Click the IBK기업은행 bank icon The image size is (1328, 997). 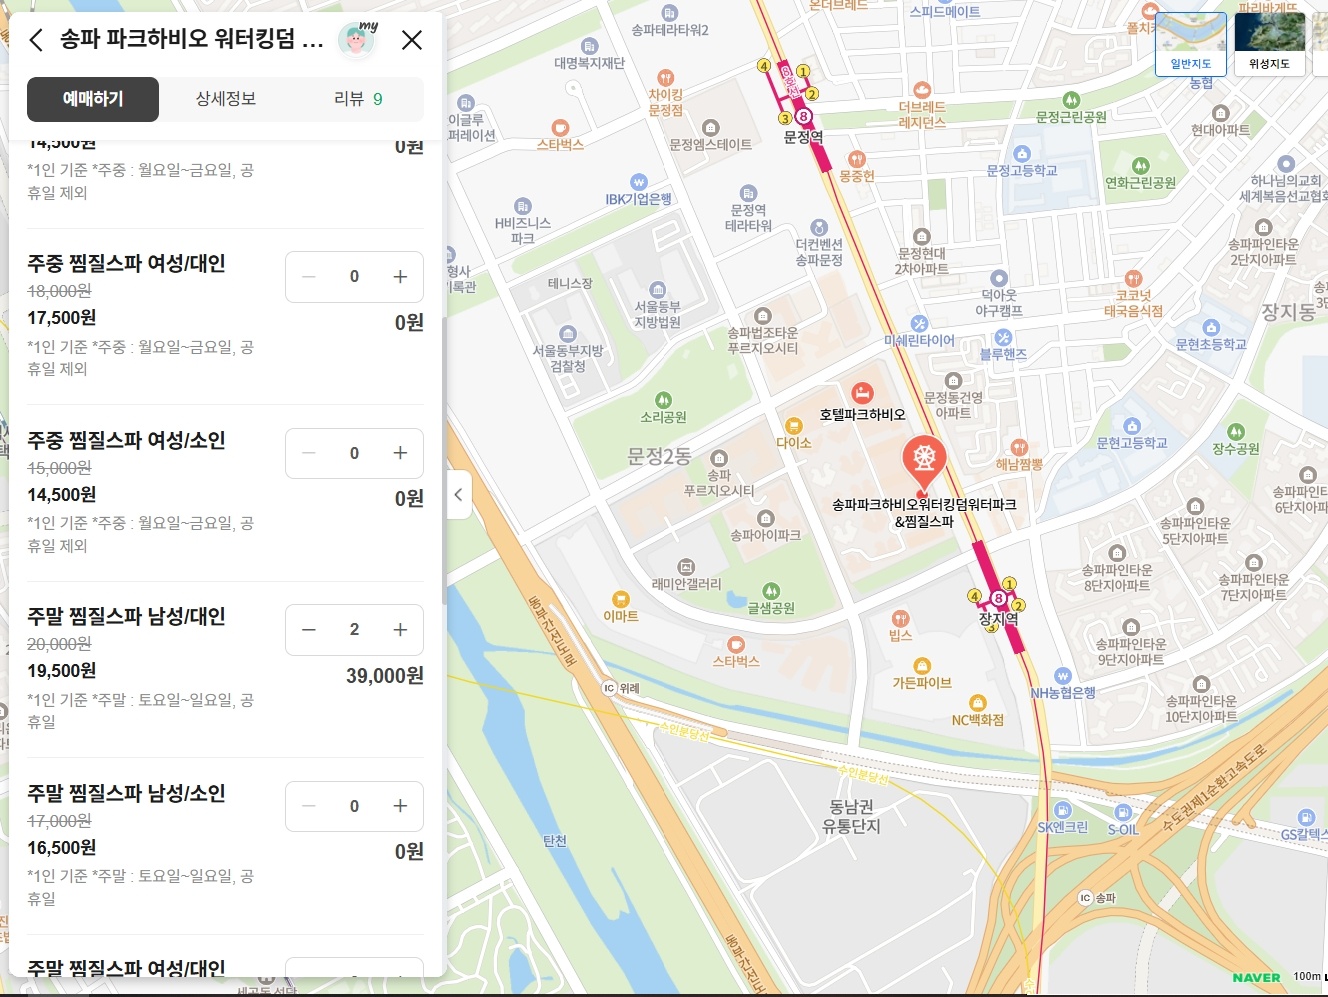point(639,182)
